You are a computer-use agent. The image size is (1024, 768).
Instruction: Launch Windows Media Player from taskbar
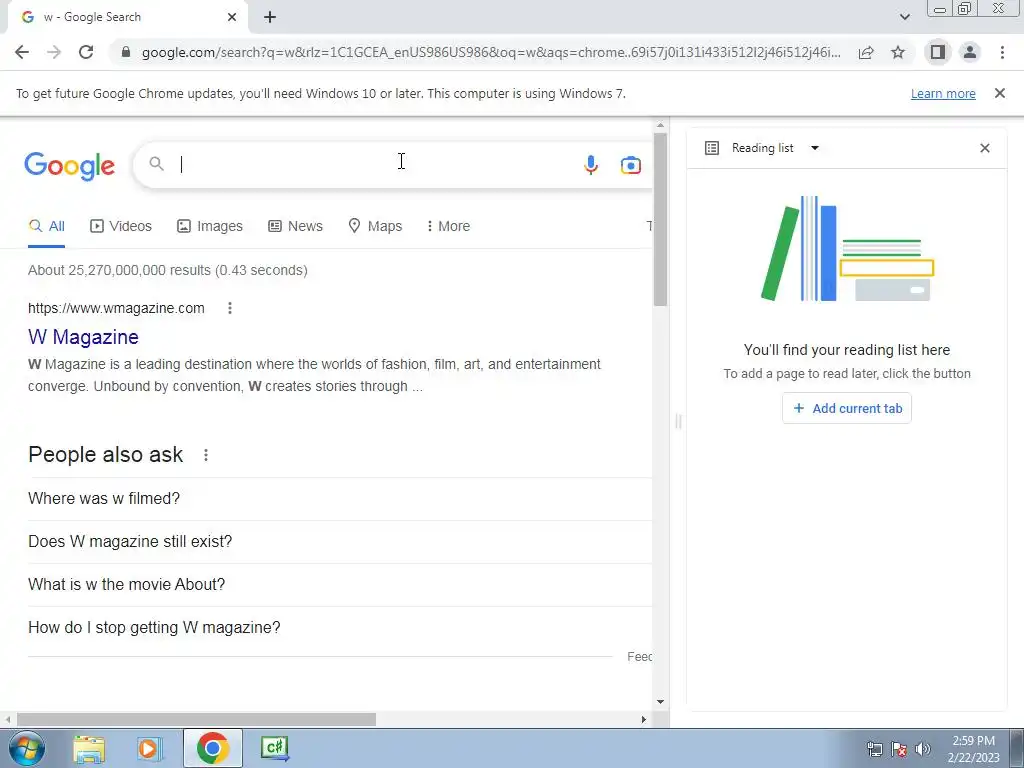tap(150, 748)
